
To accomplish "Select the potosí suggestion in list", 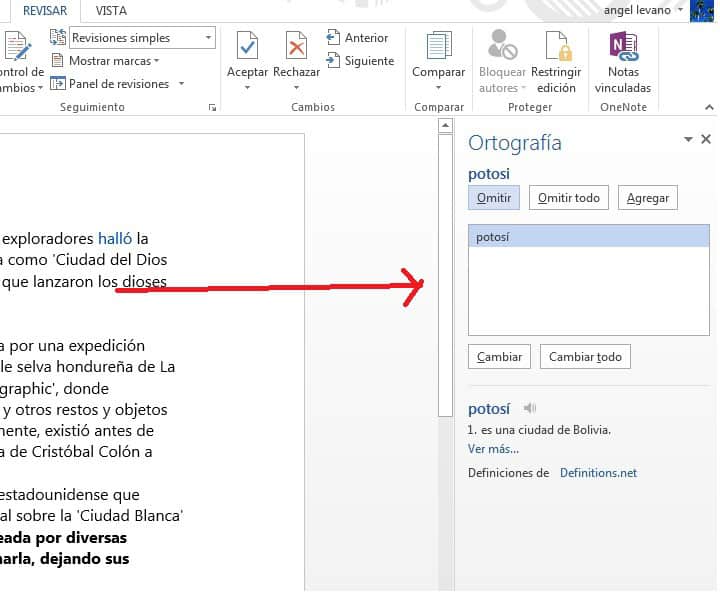I will (x=588, y=237).
